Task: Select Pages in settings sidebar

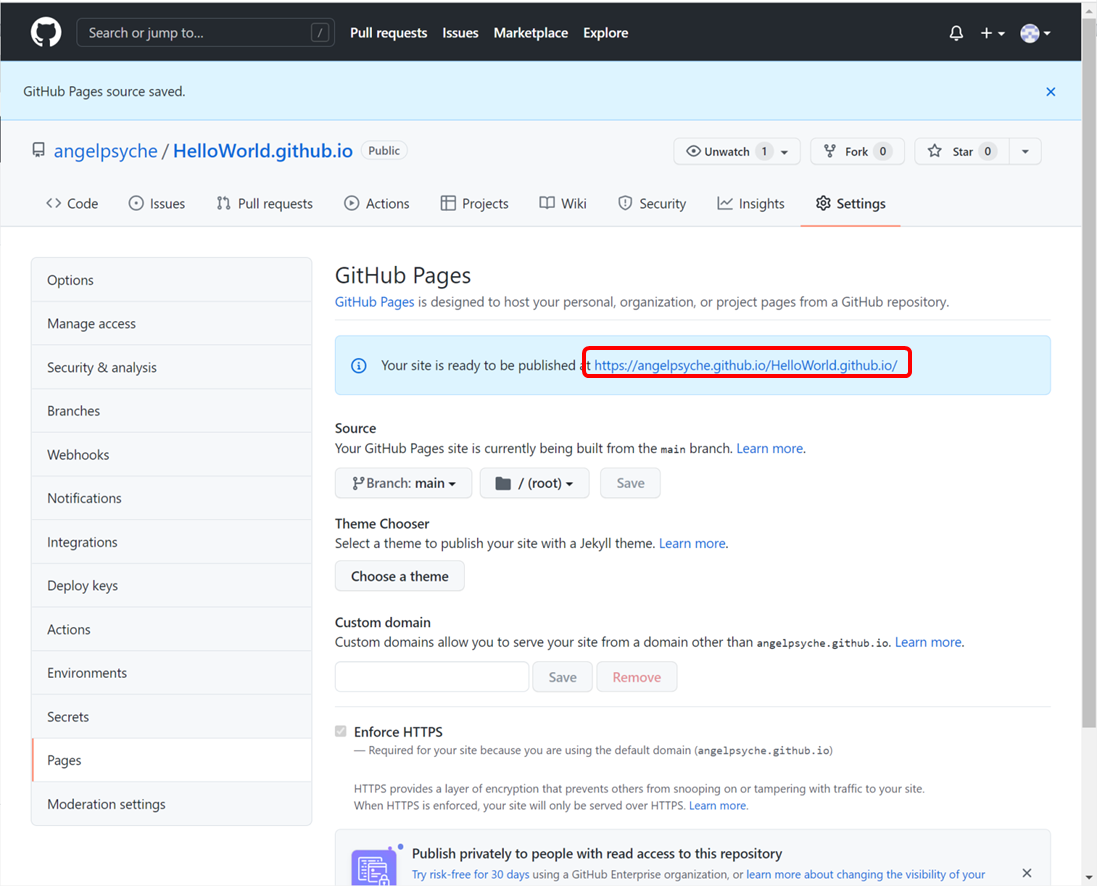Action: 171,760
